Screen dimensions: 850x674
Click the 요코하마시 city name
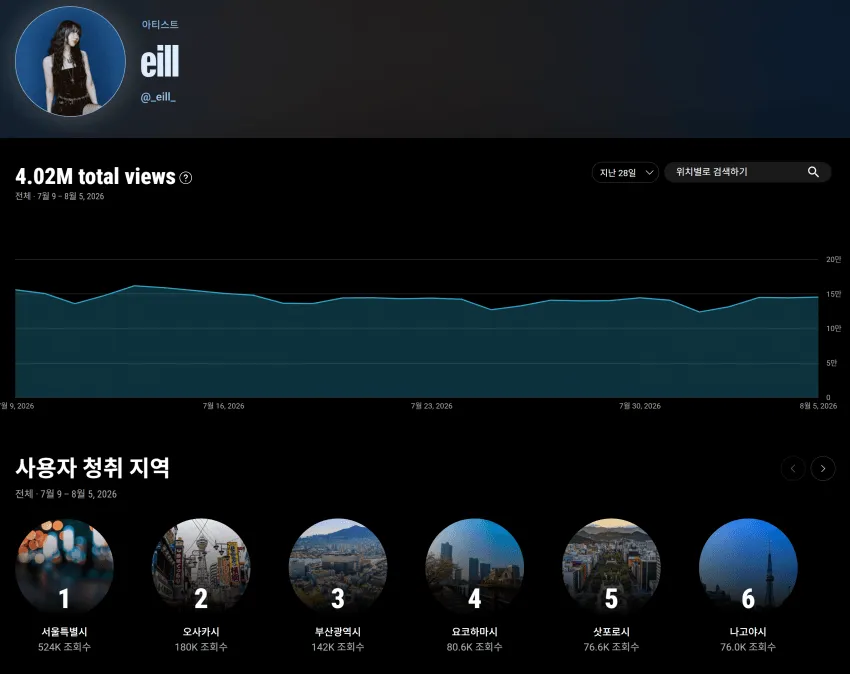(x=475, y=632)
